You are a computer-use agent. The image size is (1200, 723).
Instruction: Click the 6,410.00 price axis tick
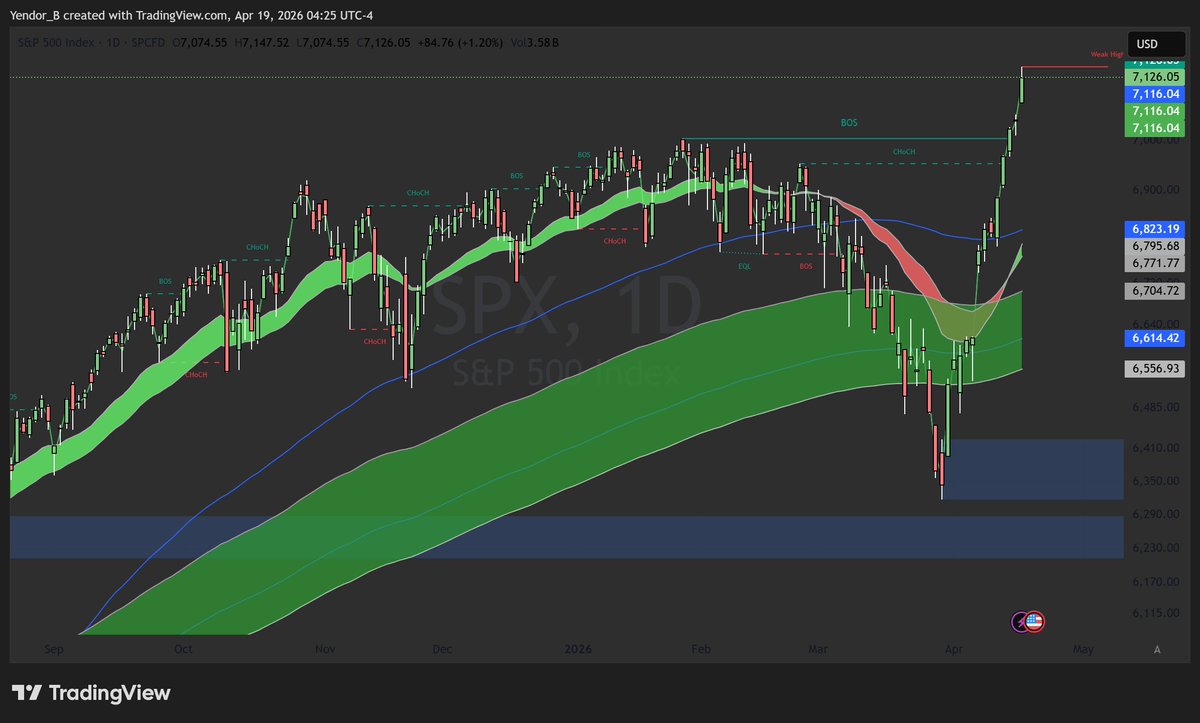pos(1157,448)
